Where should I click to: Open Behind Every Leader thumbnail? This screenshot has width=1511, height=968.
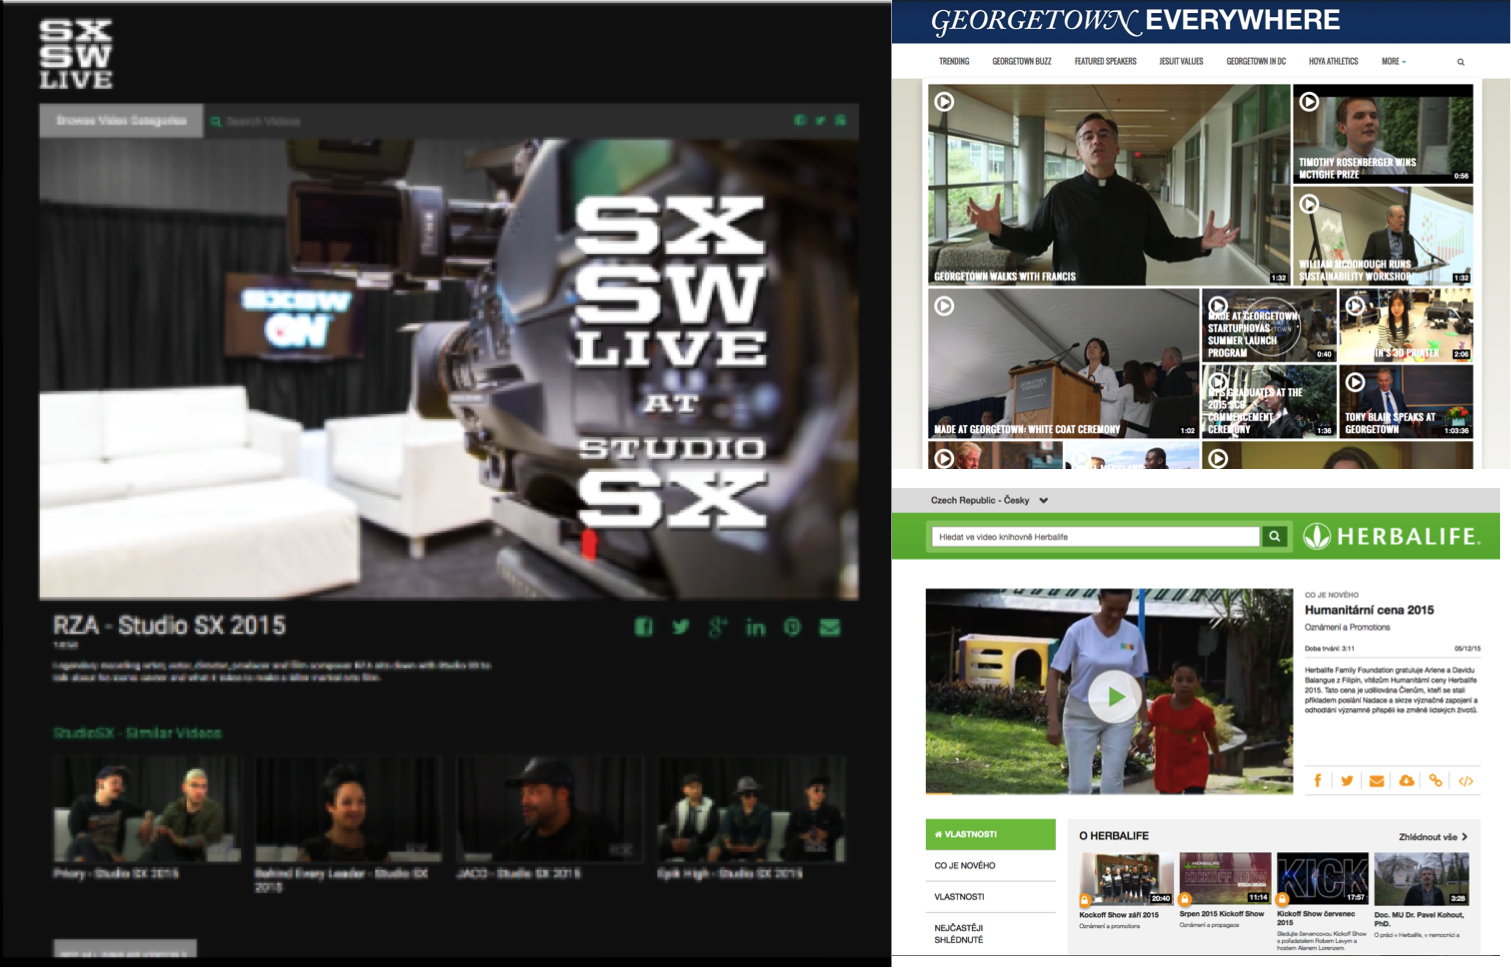348,809
